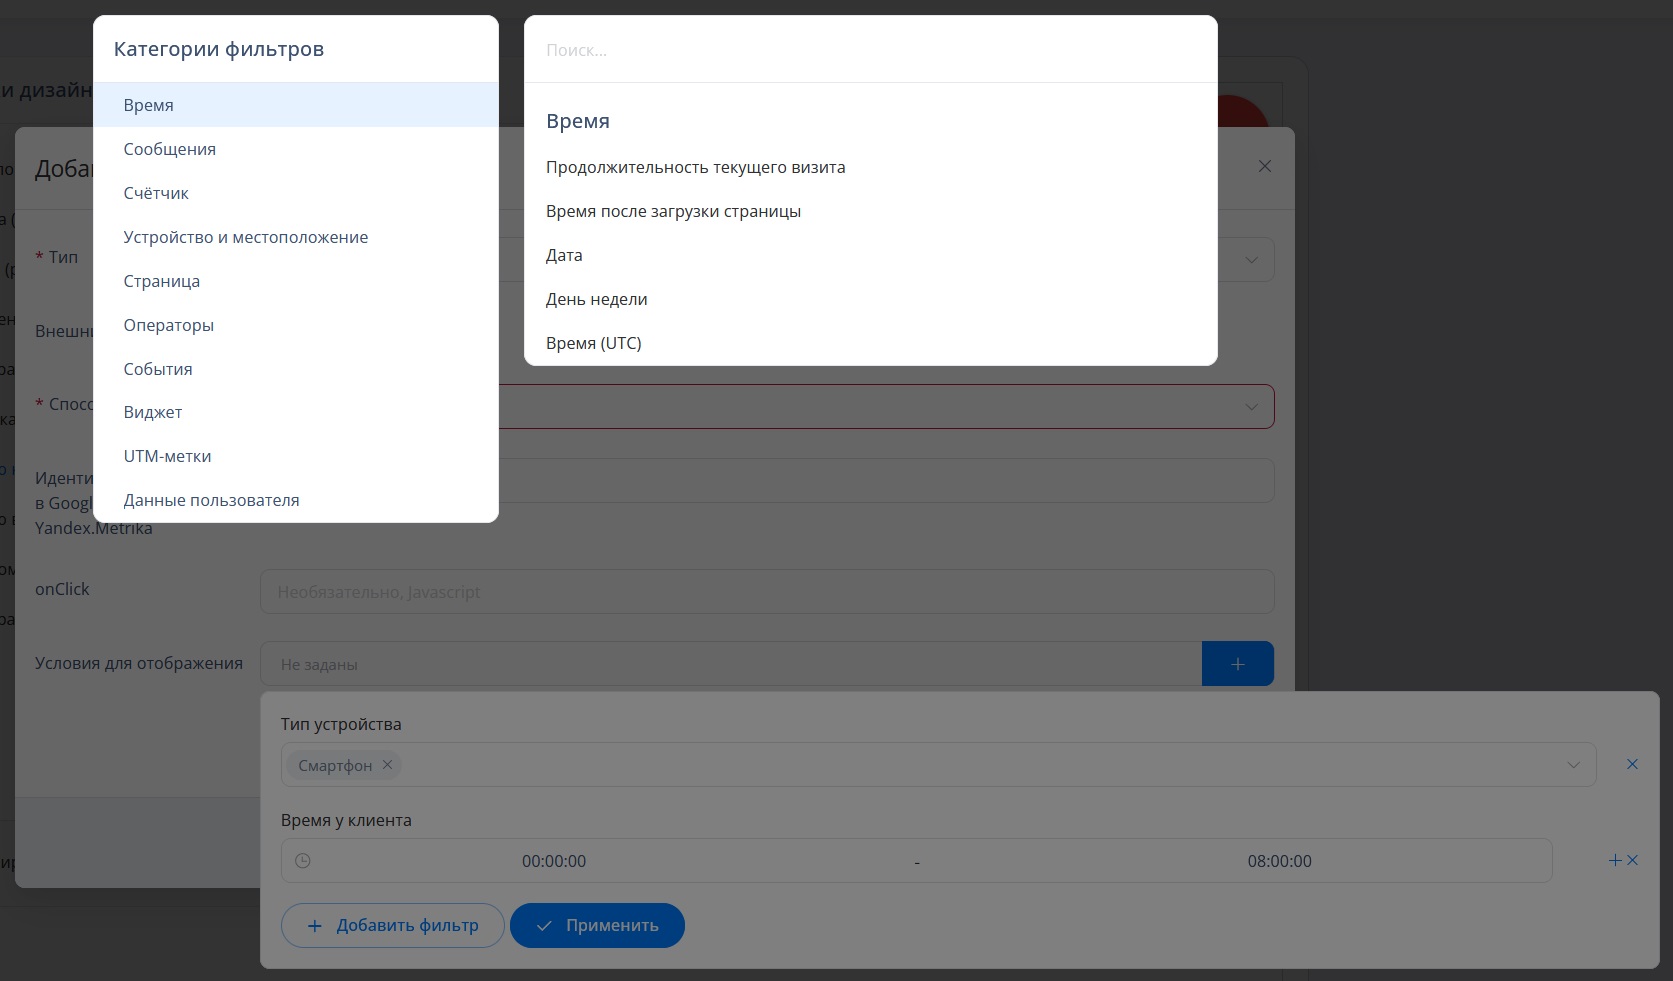Click the Добавить фильтр button
Image resolution: width=1673 pixels, height=981 pixels.
tap(392, 926)
